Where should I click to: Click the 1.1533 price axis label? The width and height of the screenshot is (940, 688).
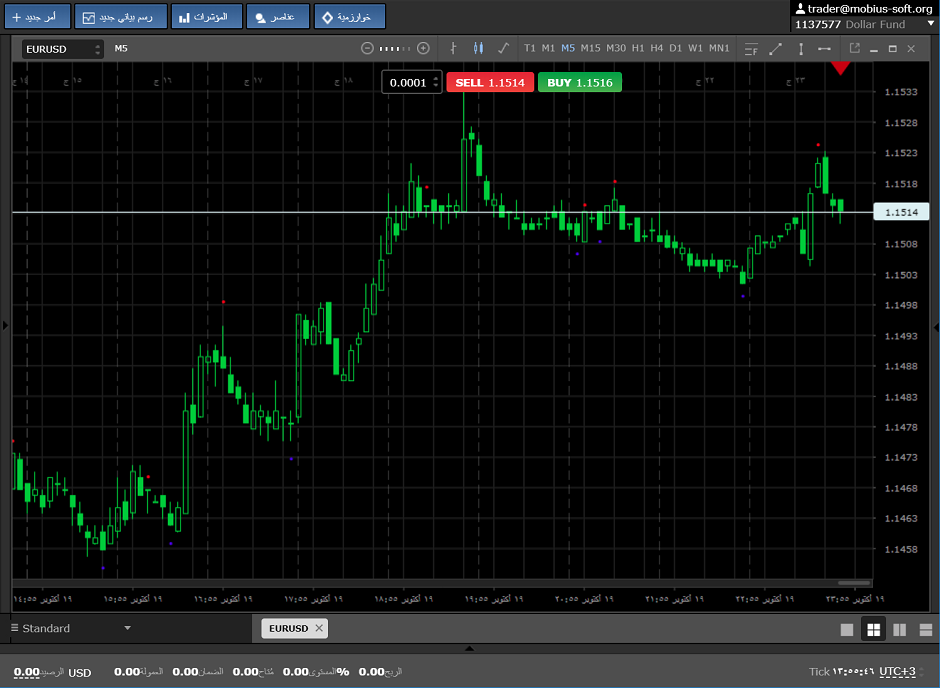coord(901,92)
